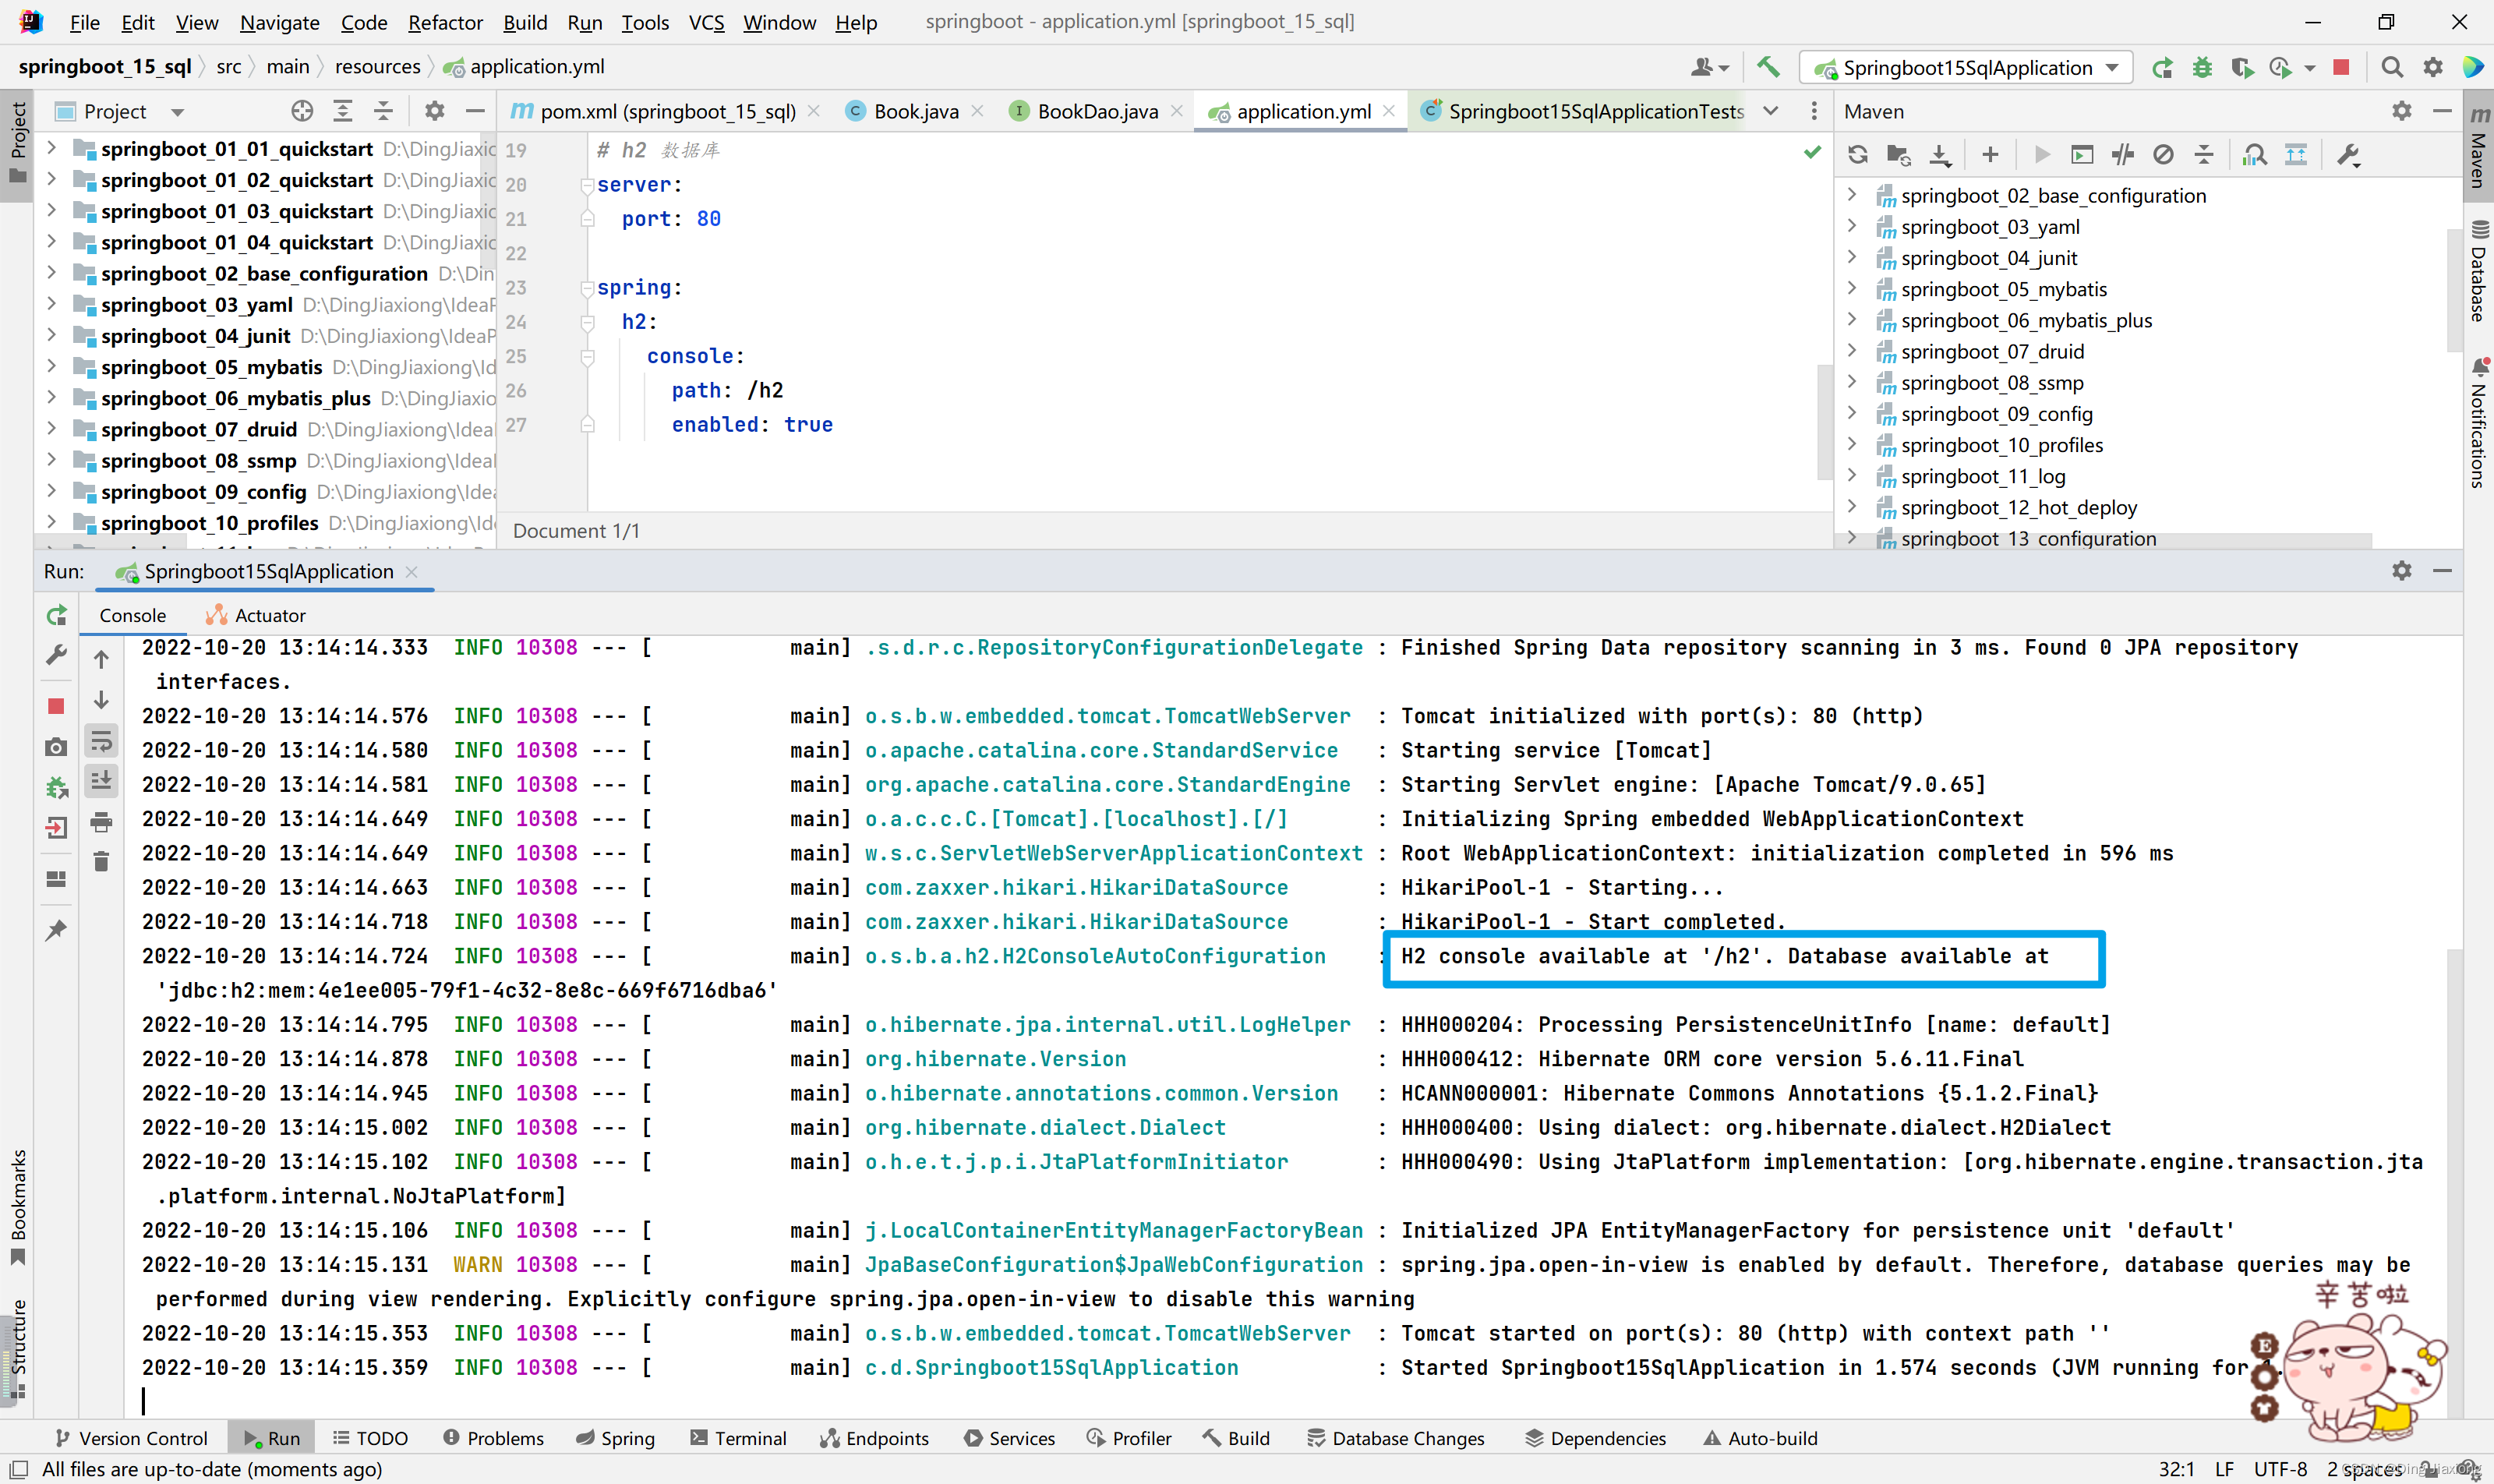Click cursor position 32:1 in status bar

[x=2176, y=1469]
